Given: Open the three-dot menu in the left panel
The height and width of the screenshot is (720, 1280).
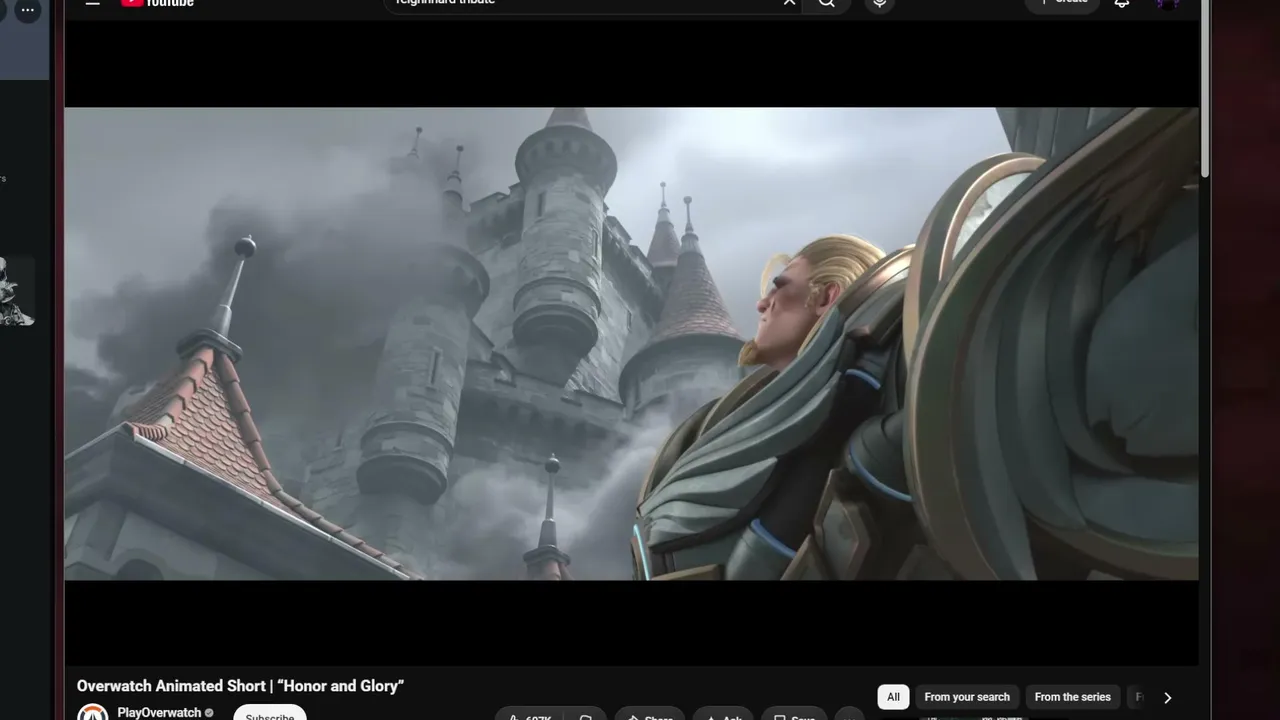Looking at the screenshot, I should (x=27, y=10).
